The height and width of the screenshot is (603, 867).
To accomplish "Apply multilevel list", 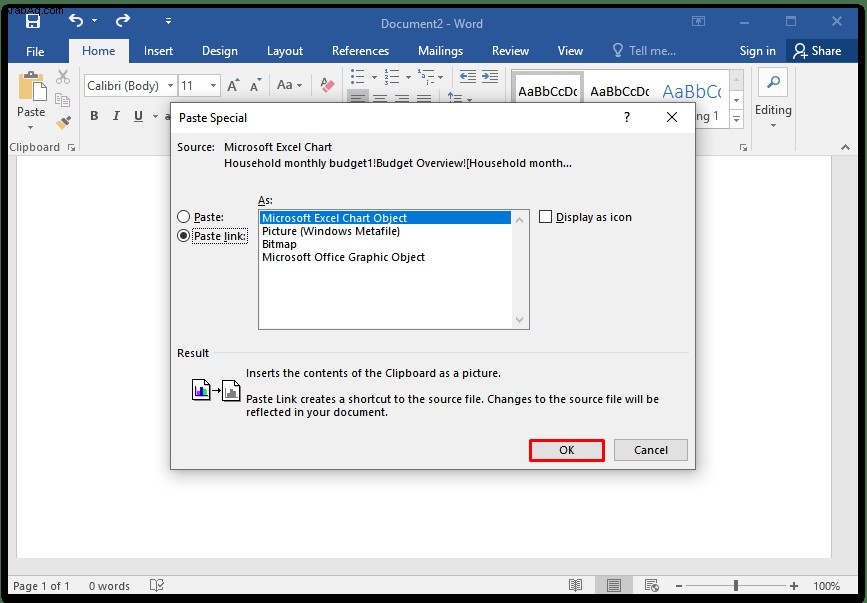I will [x=425, y=77].
